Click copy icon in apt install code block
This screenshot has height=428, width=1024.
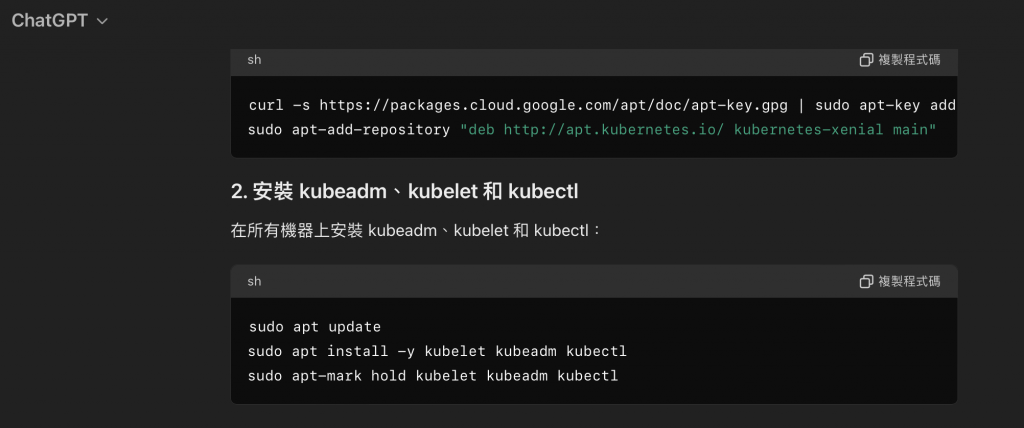(867, 281)
